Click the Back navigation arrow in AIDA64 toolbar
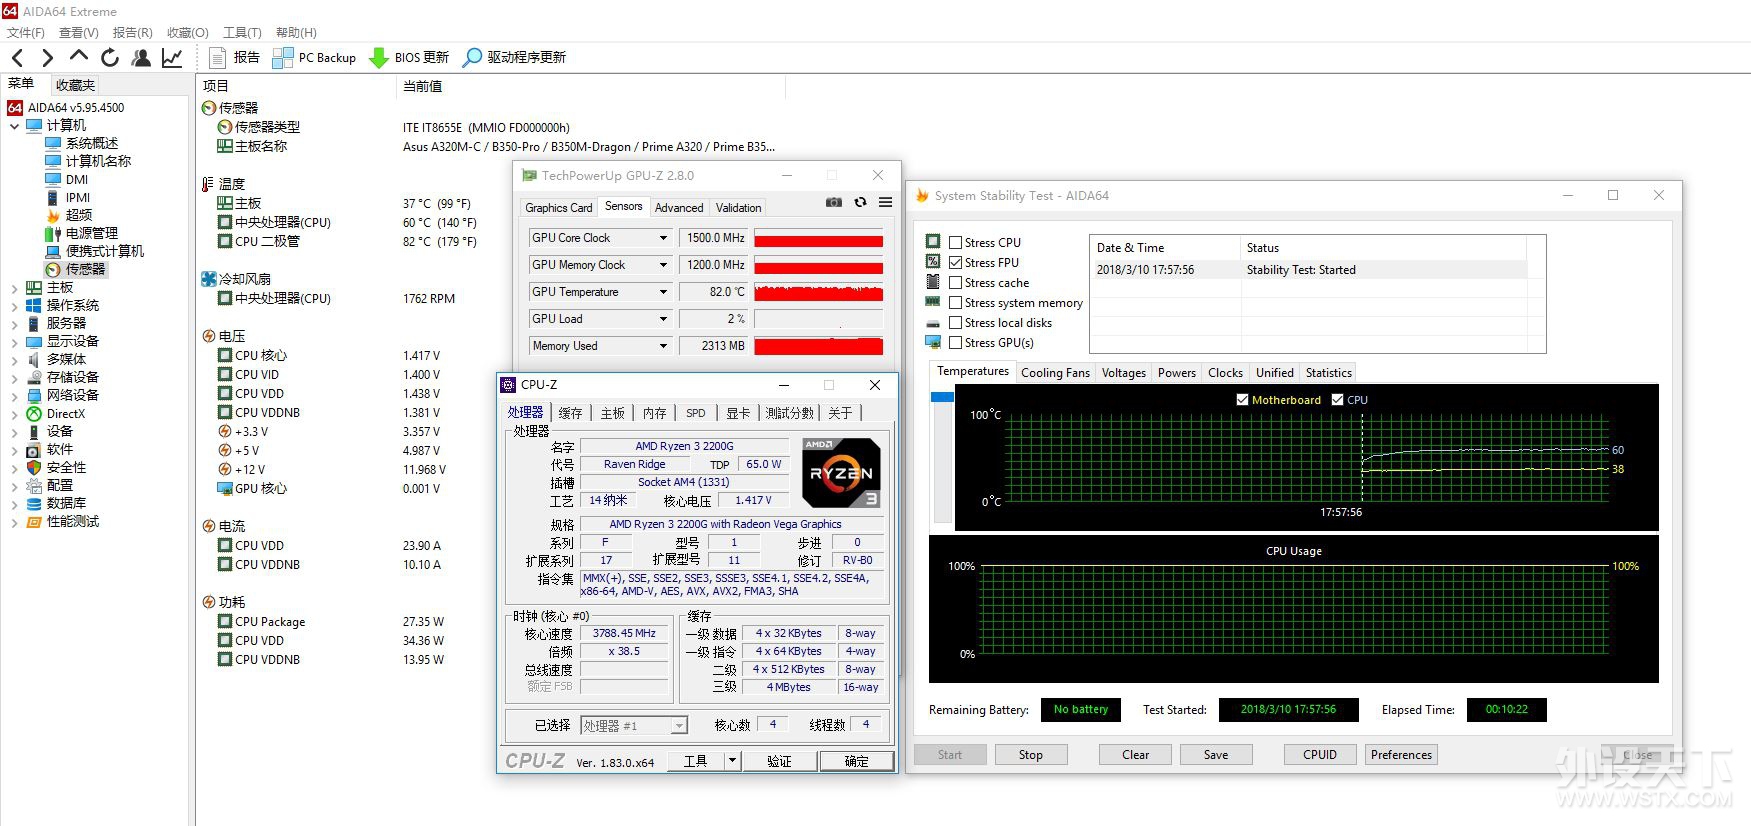Screen dimensions: 1751x826 pos(18,58)
